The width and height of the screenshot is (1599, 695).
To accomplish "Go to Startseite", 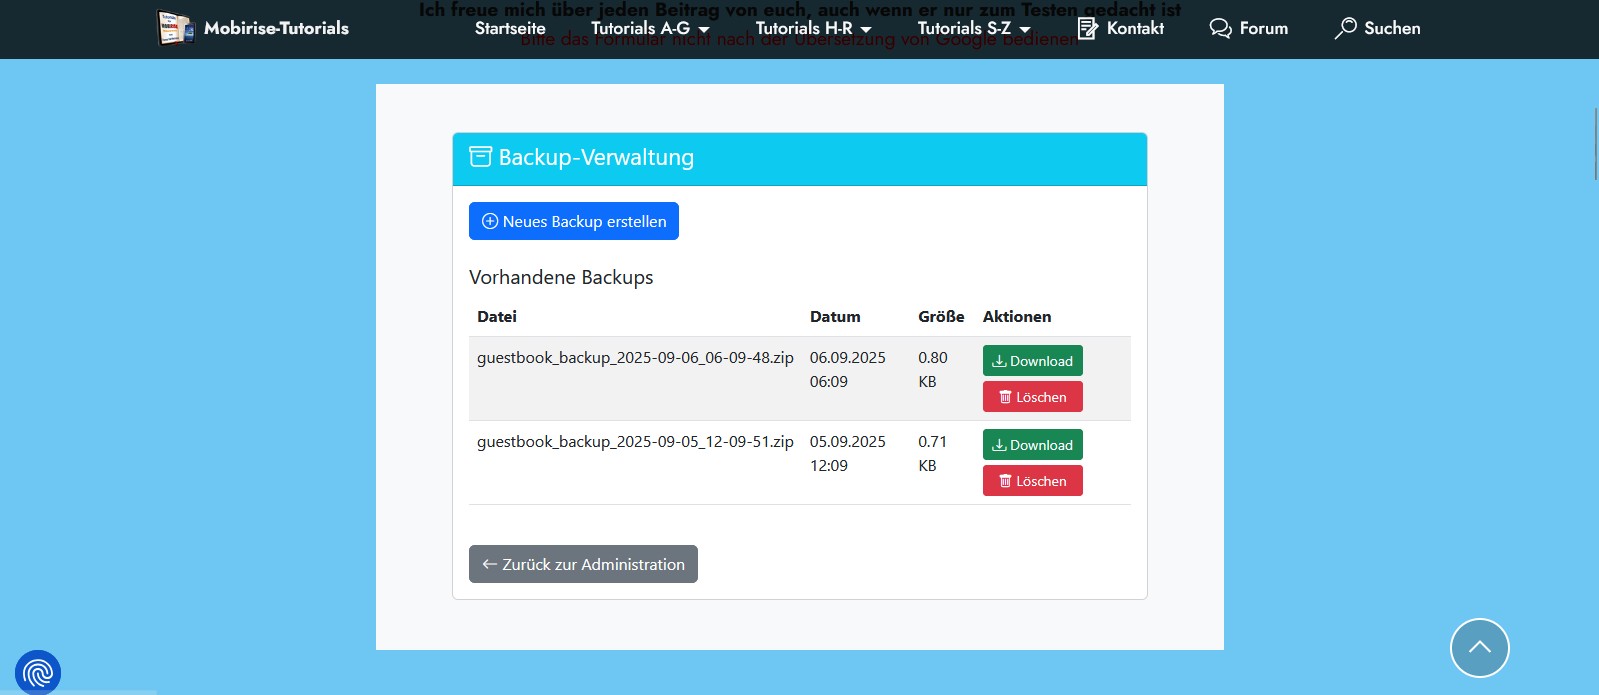I will pos(510,28).
